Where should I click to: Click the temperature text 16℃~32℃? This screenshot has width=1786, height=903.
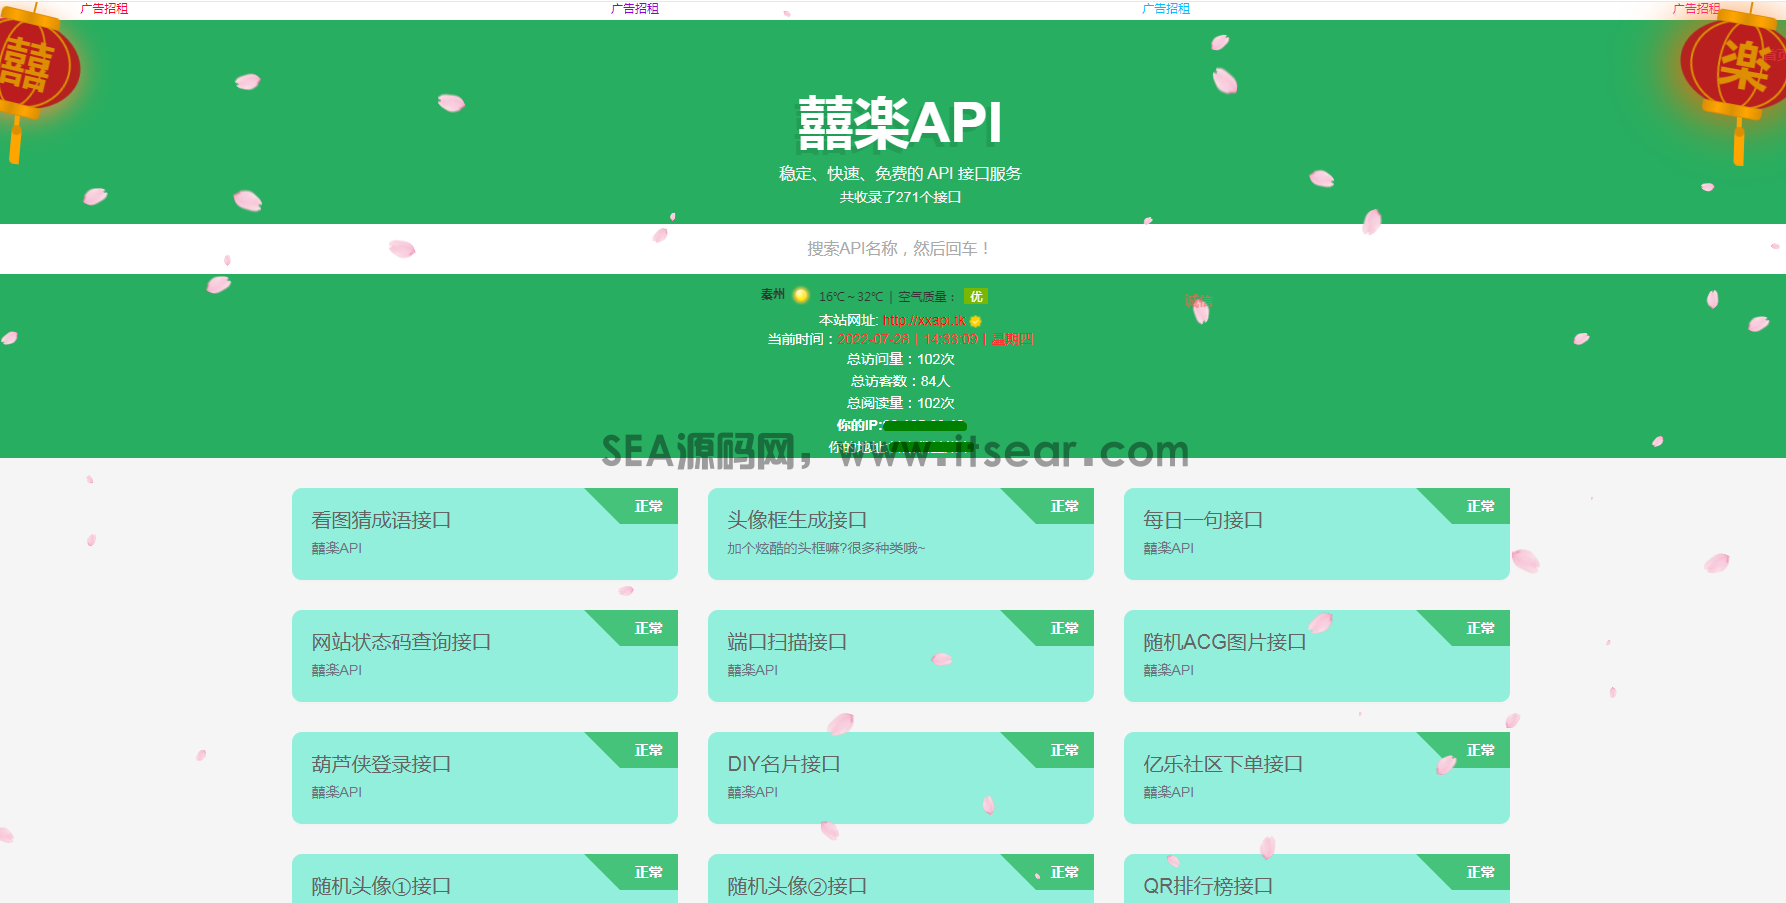851,296
